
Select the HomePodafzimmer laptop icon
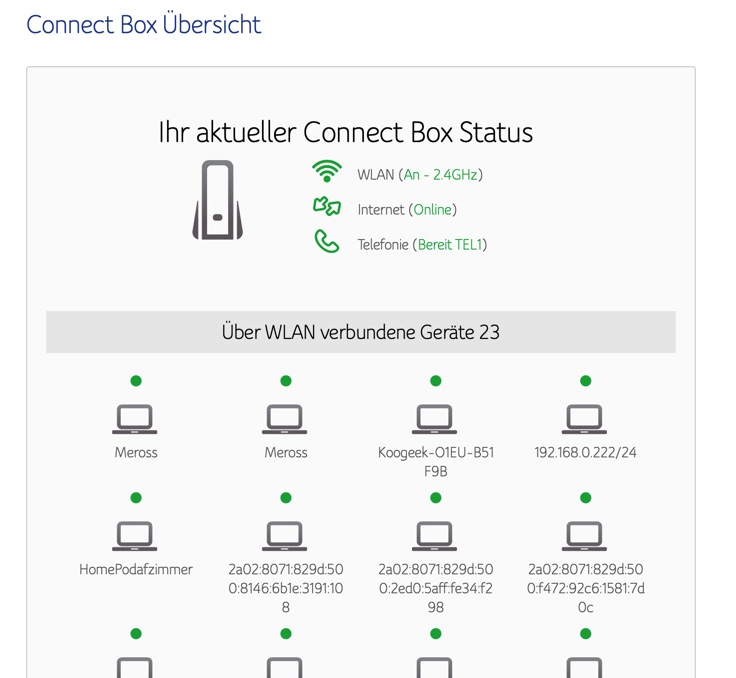135,536
